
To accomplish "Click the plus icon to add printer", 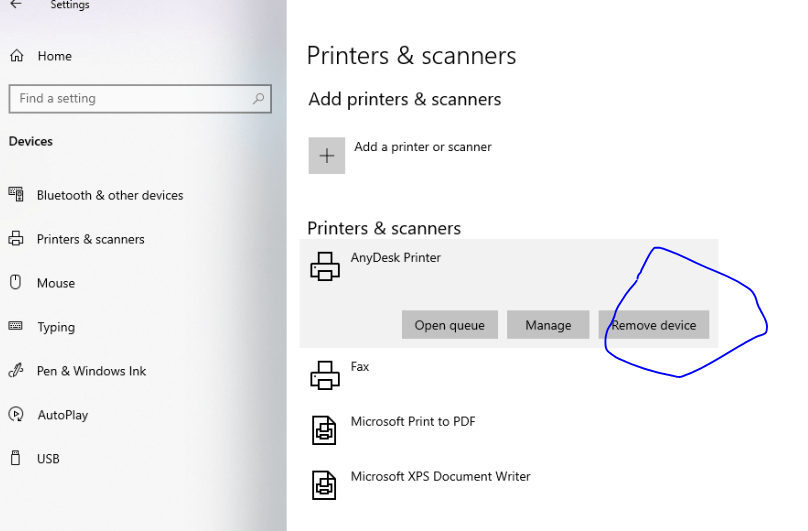I will 327,156.
